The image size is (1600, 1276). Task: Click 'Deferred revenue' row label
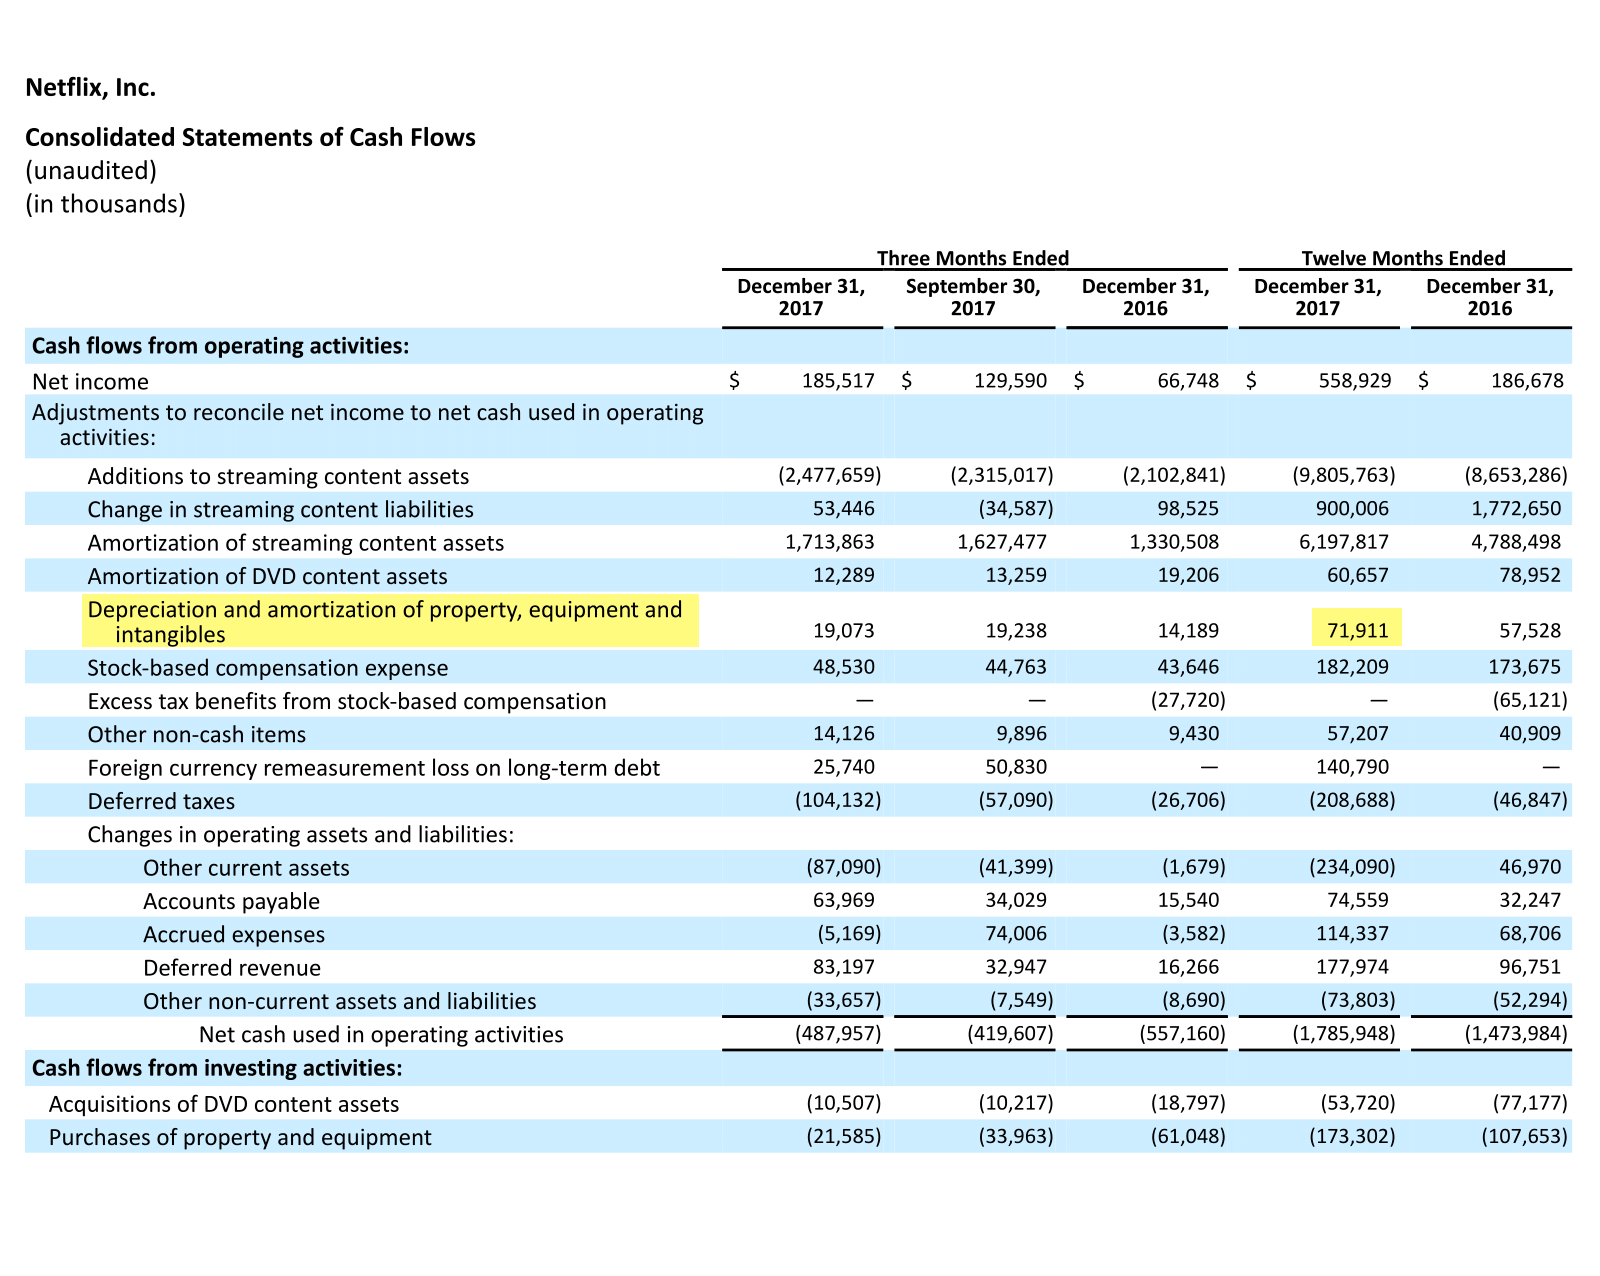232,968
